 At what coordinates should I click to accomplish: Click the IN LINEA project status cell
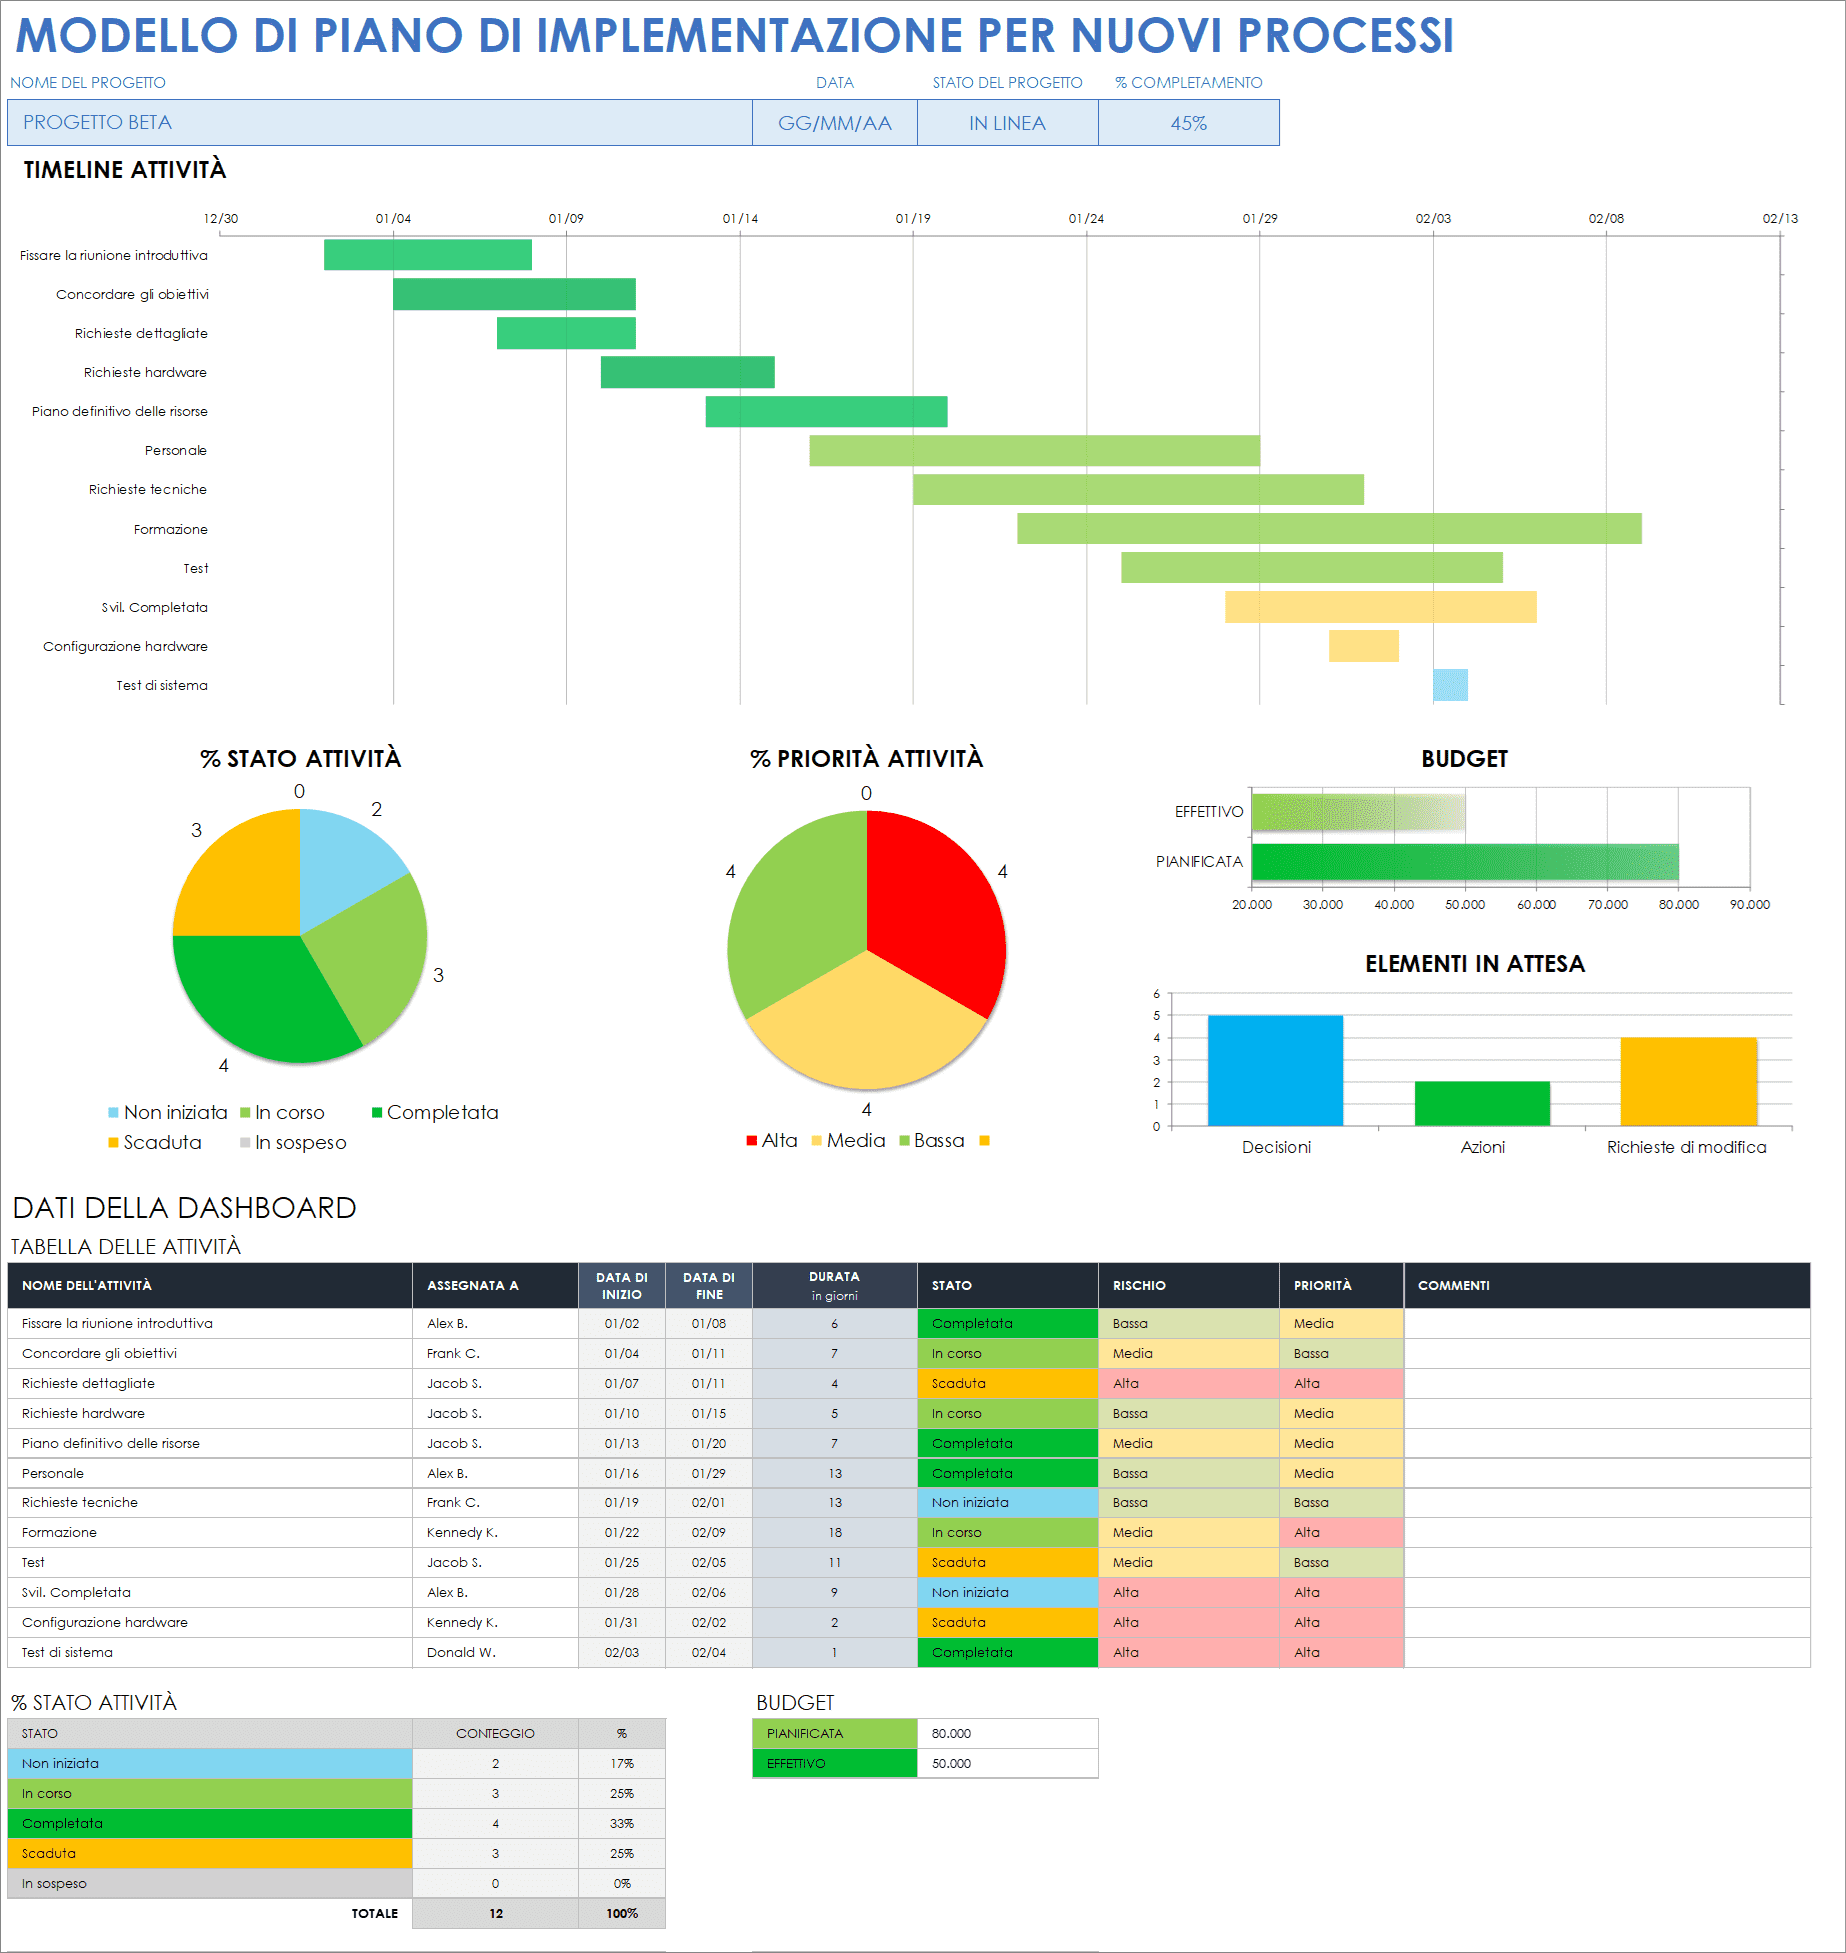click(x=1007, y=123)
